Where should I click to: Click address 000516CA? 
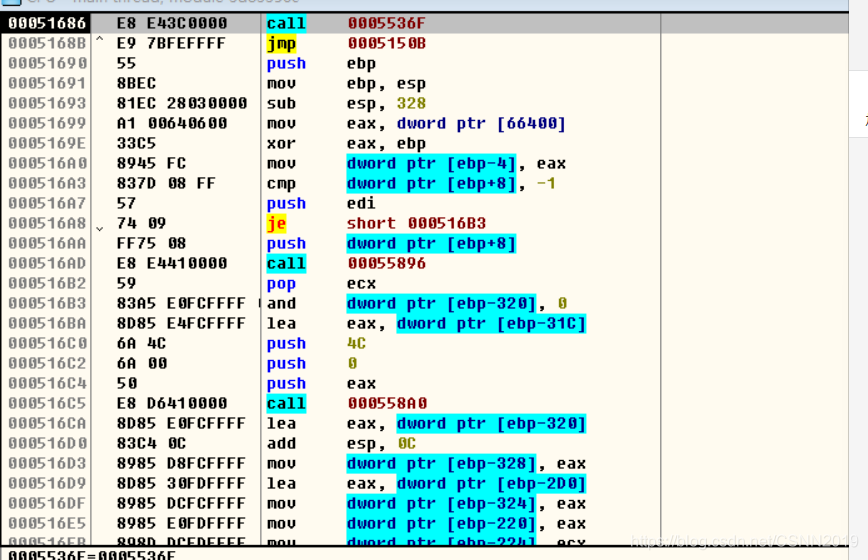[47, 423]
